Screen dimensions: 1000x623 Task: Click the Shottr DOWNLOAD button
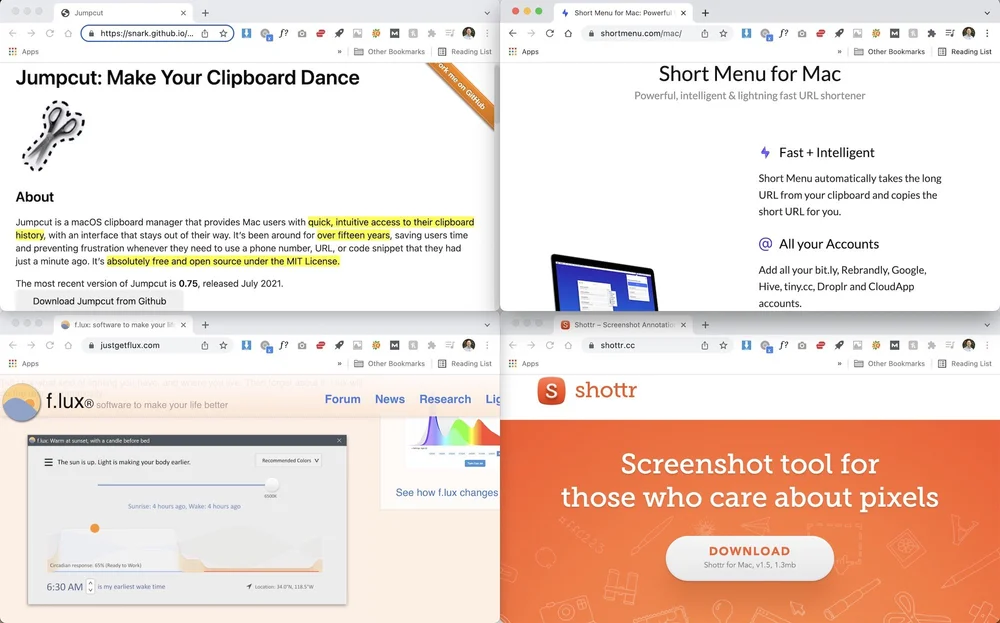tap(749, 558)
